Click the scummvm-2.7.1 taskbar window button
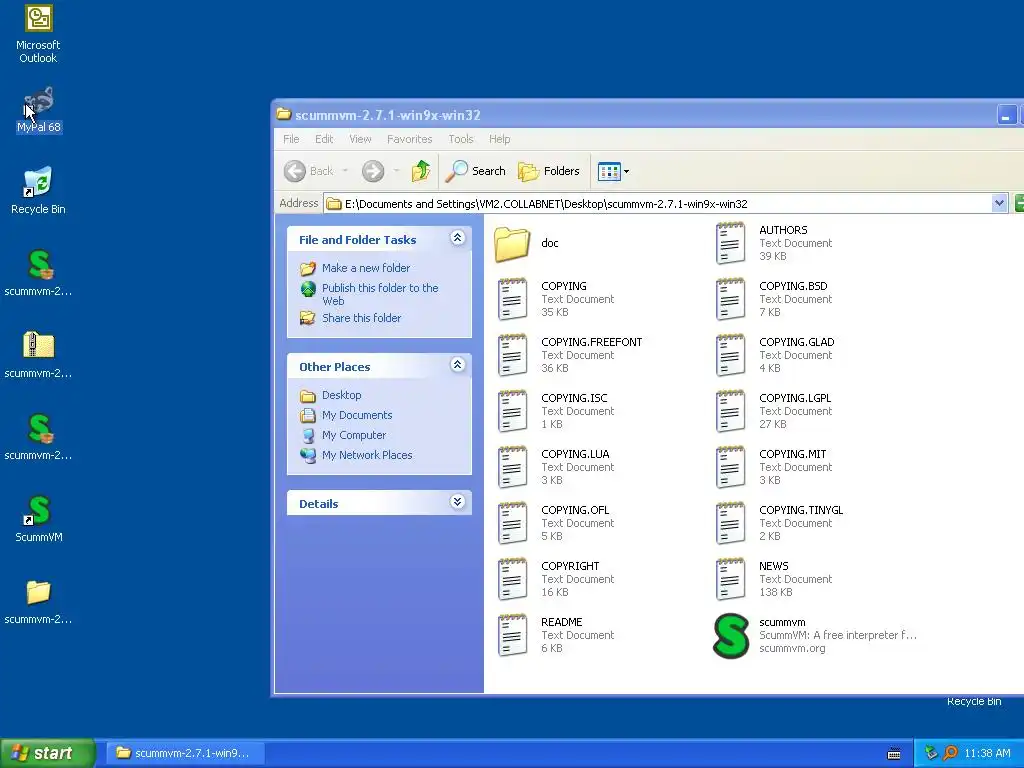The image size is (1024, 768). 185,753
